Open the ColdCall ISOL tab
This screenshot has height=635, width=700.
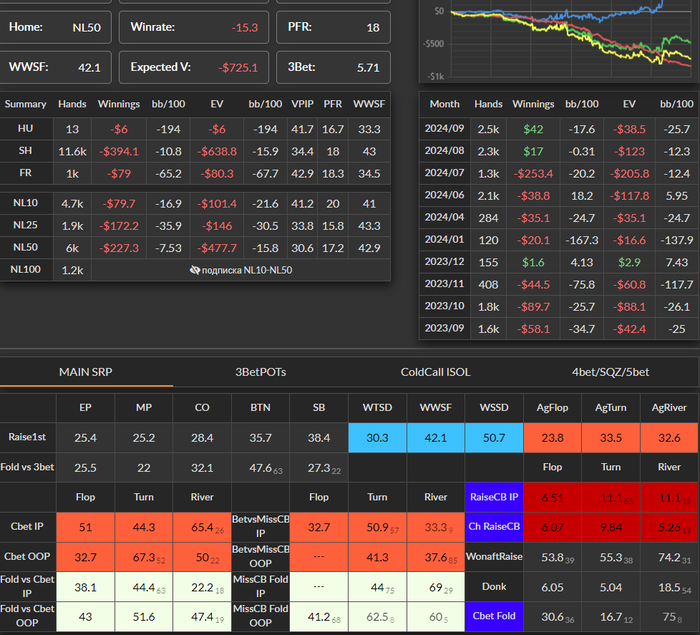435,372
